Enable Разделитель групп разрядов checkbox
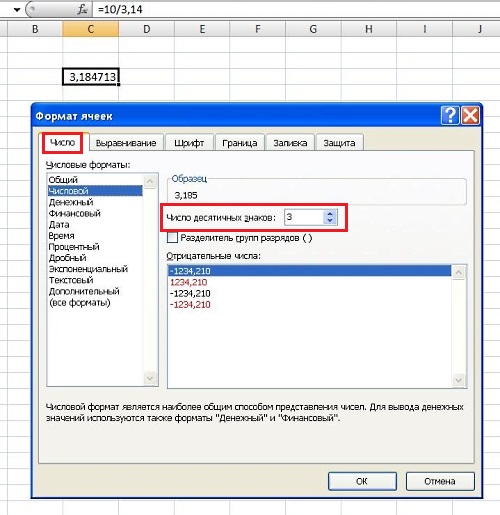Image resolution: width=500 pixels, height=515 pixels. pyautogui.click(x=172, y=238)
